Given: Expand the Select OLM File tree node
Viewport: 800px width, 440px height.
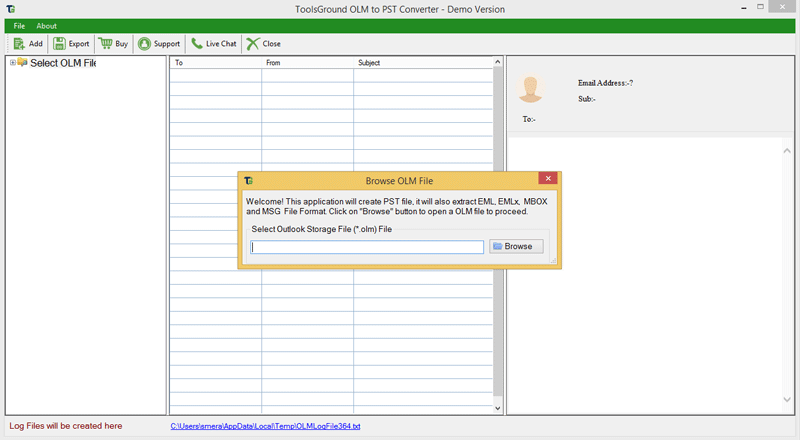Looking at the screenshot, I should pyautogui.click(x=13, y=63).
